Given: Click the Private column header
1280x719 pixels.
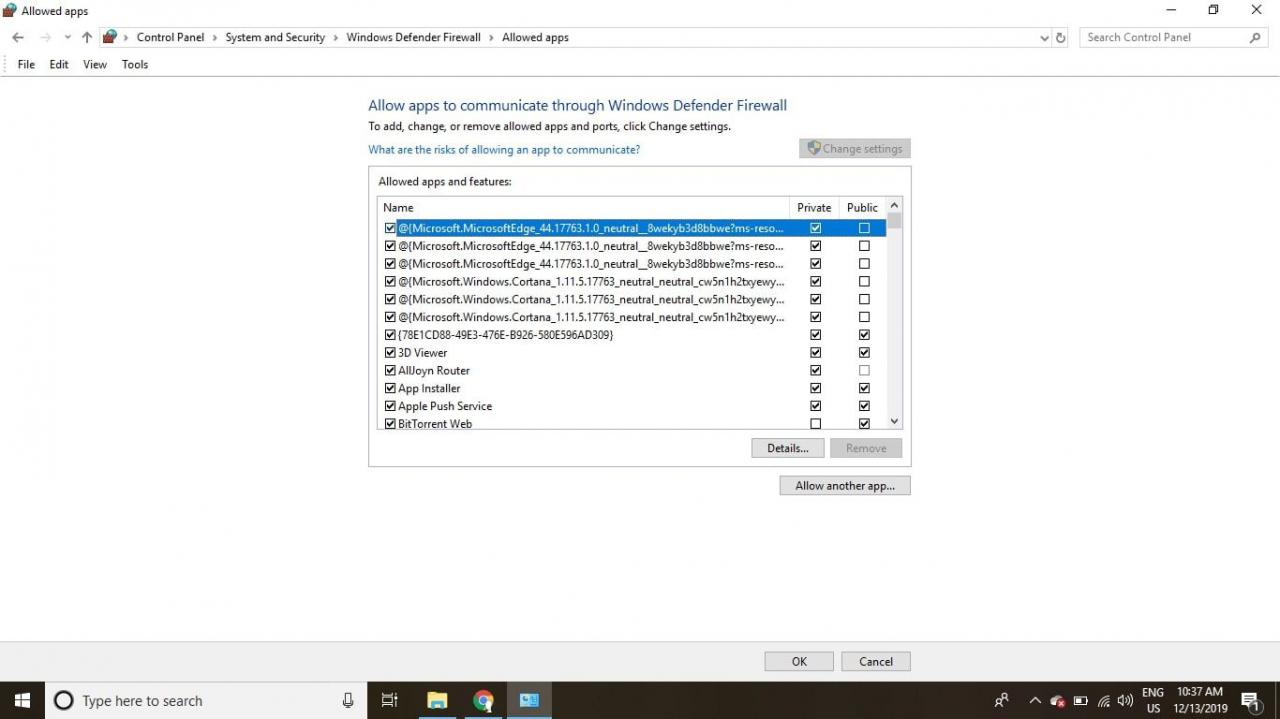Looking at the screenshot, I should [x=814, y=207].
